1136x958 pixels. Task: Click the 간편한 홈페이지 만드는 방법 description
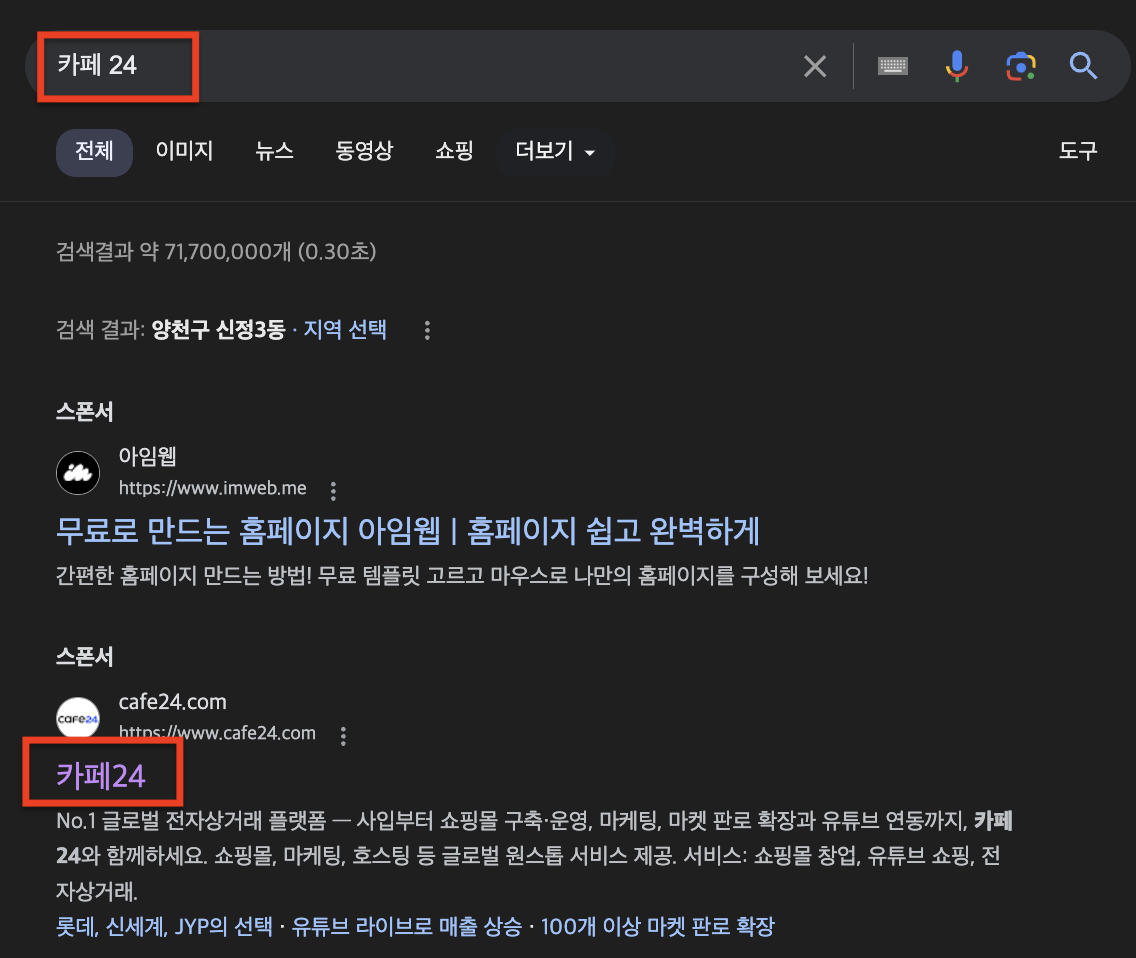[x=462, y=575]
